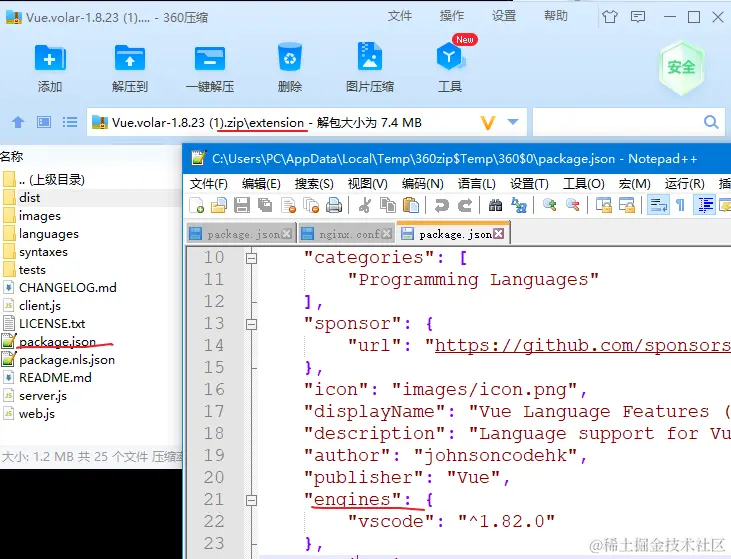Click the 删除 (delete) trash icon

tap(290, 57)
